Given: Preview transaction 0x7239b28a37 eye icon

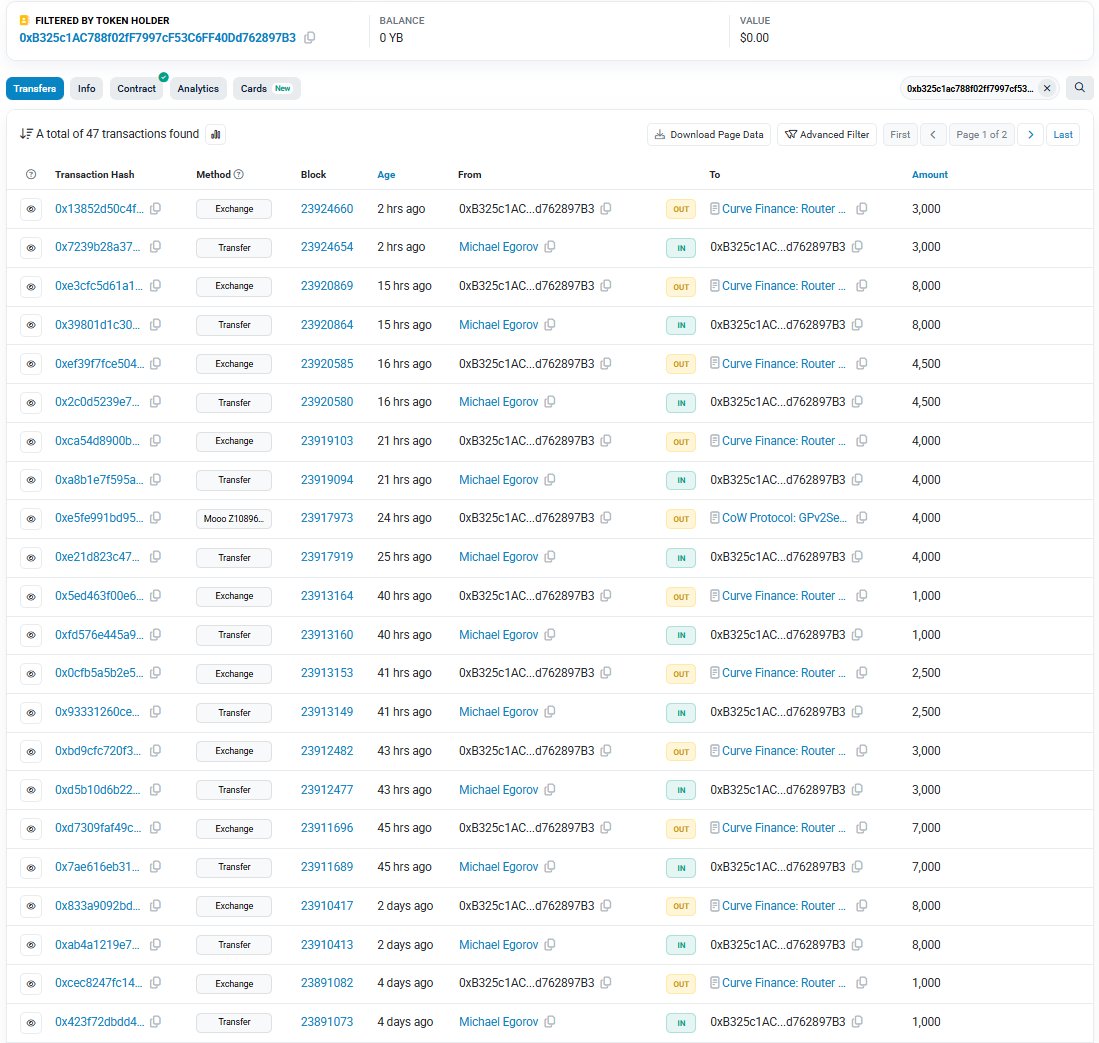Looking at the screenshot, I should pos(31,247).
